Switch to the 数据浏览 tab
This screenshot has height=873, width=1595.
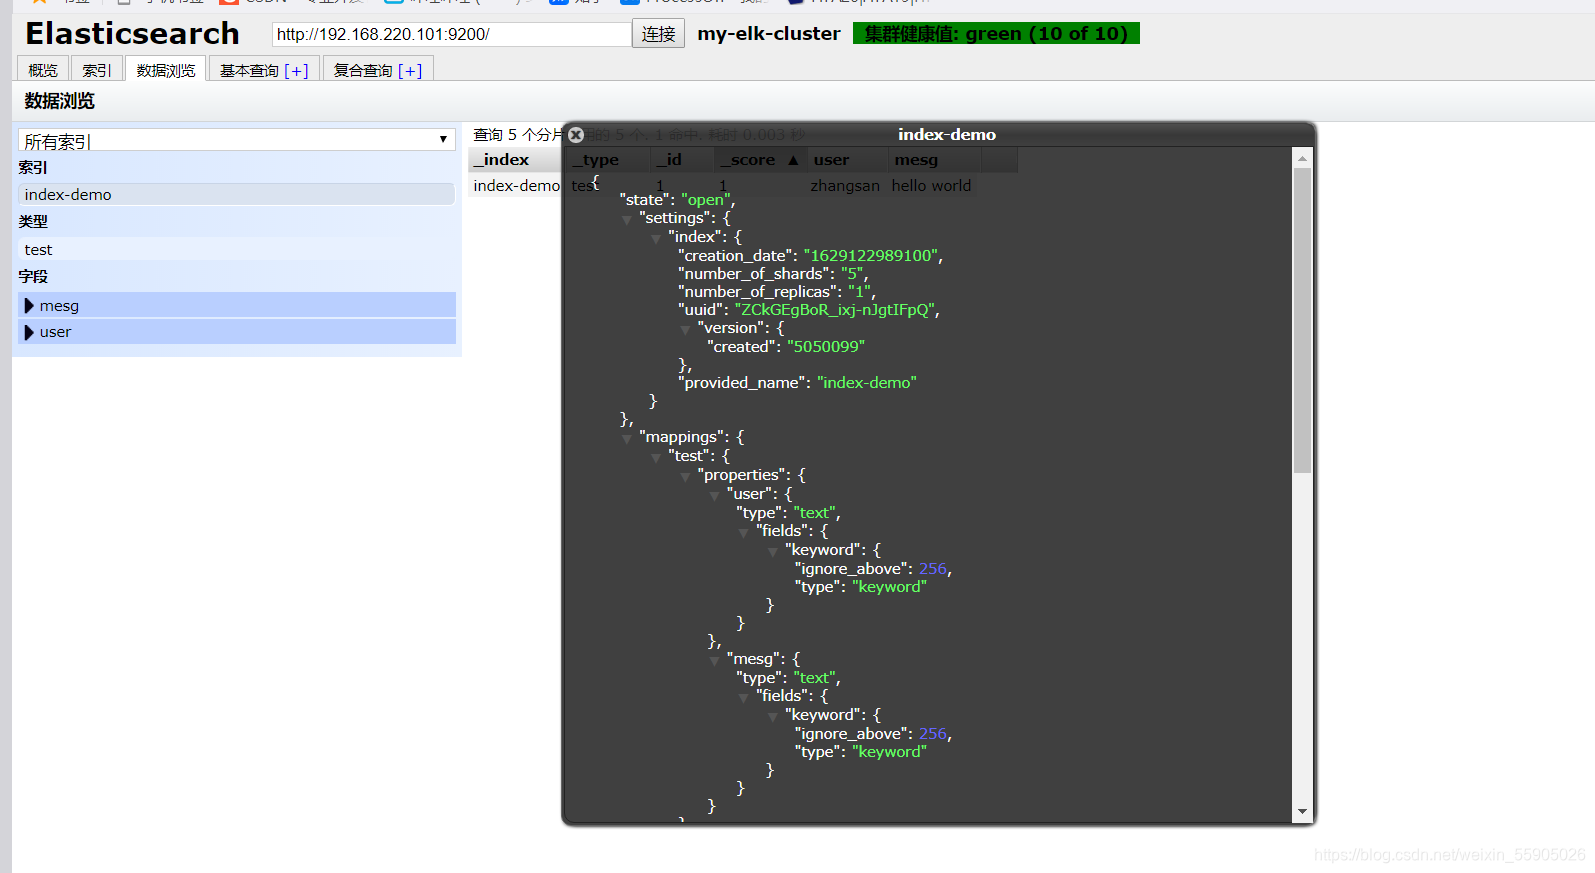pos(166,70)
